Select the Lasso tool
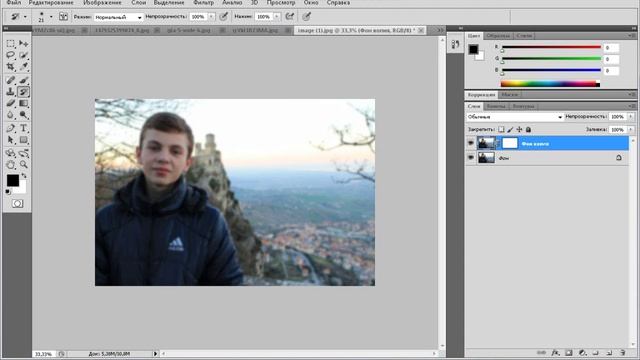 [11, 55]
